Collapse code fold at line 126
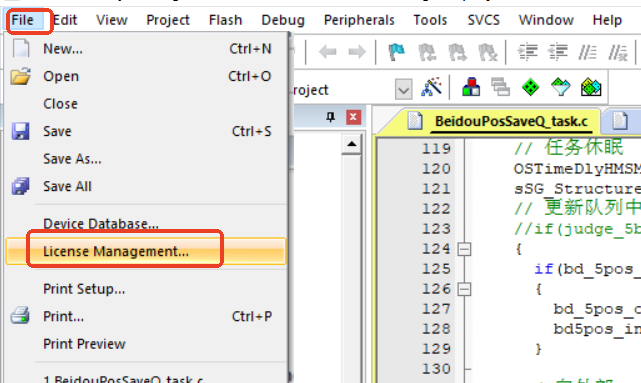 (464, 289)
